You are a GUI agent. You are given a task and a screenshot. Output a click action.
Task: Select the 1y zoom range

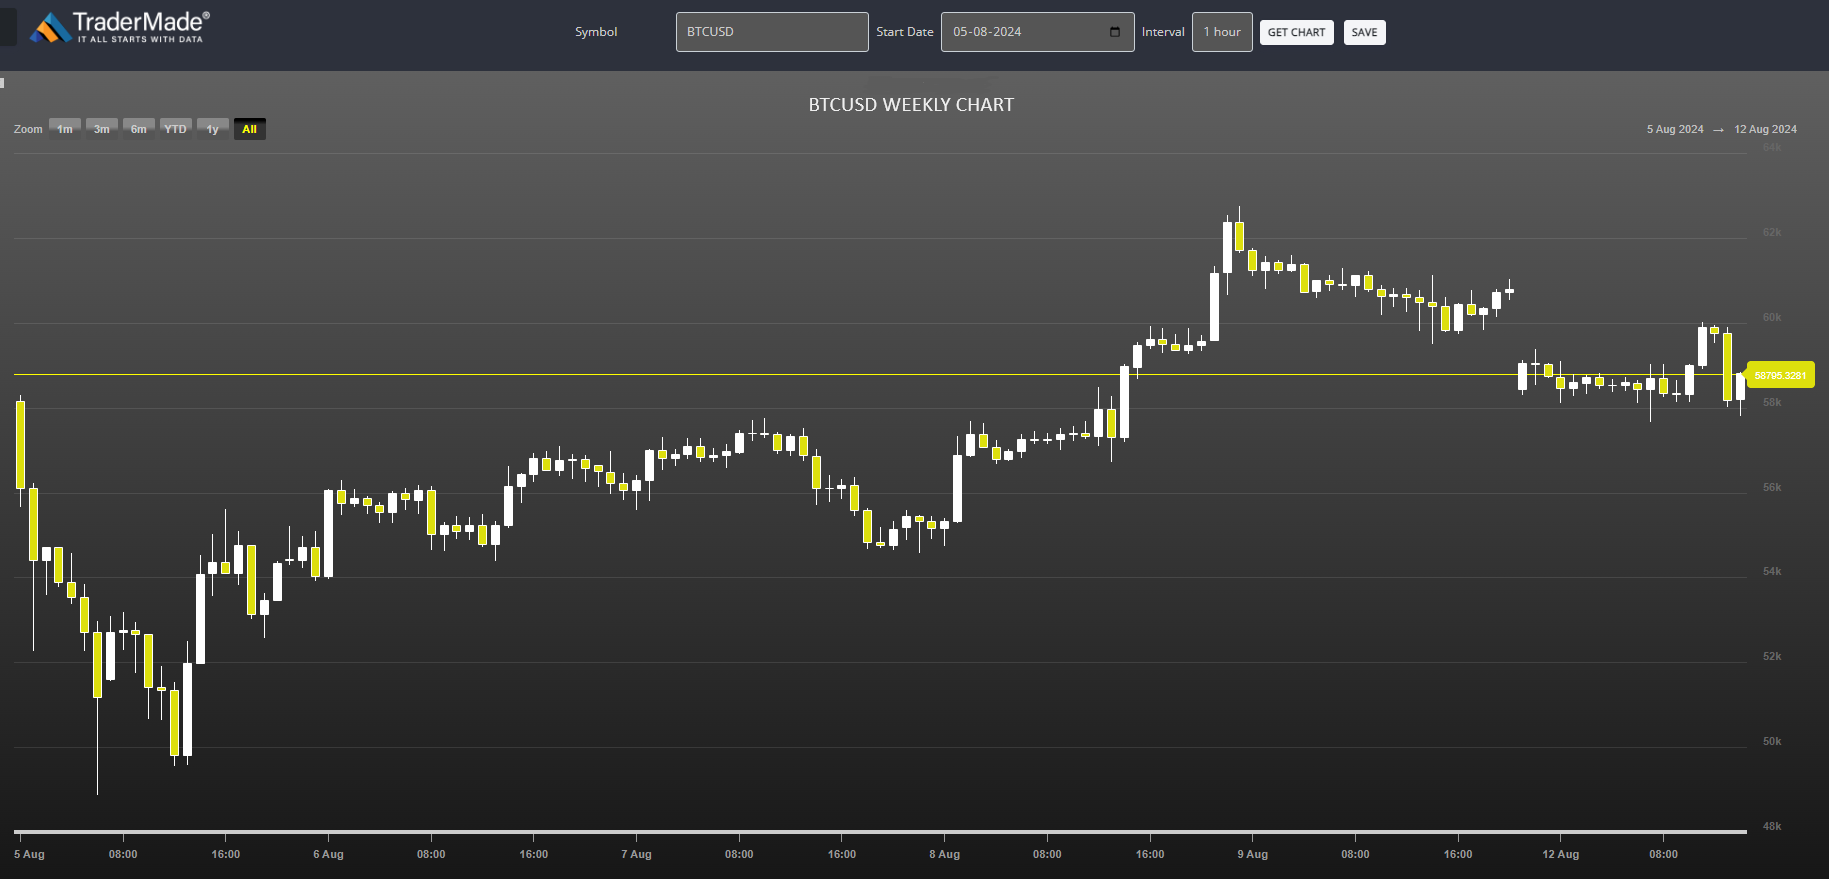tap(213, 129)
